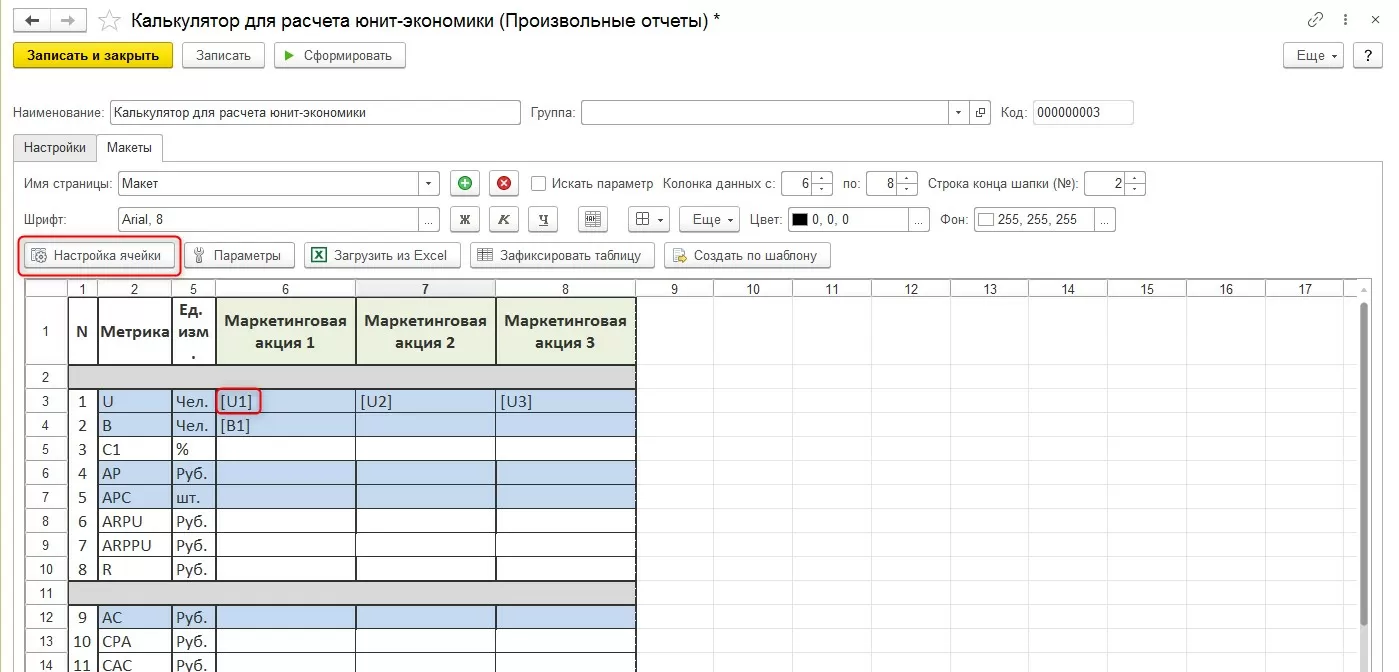Select header cell Маркетинговая акция 3

[566, 331]
